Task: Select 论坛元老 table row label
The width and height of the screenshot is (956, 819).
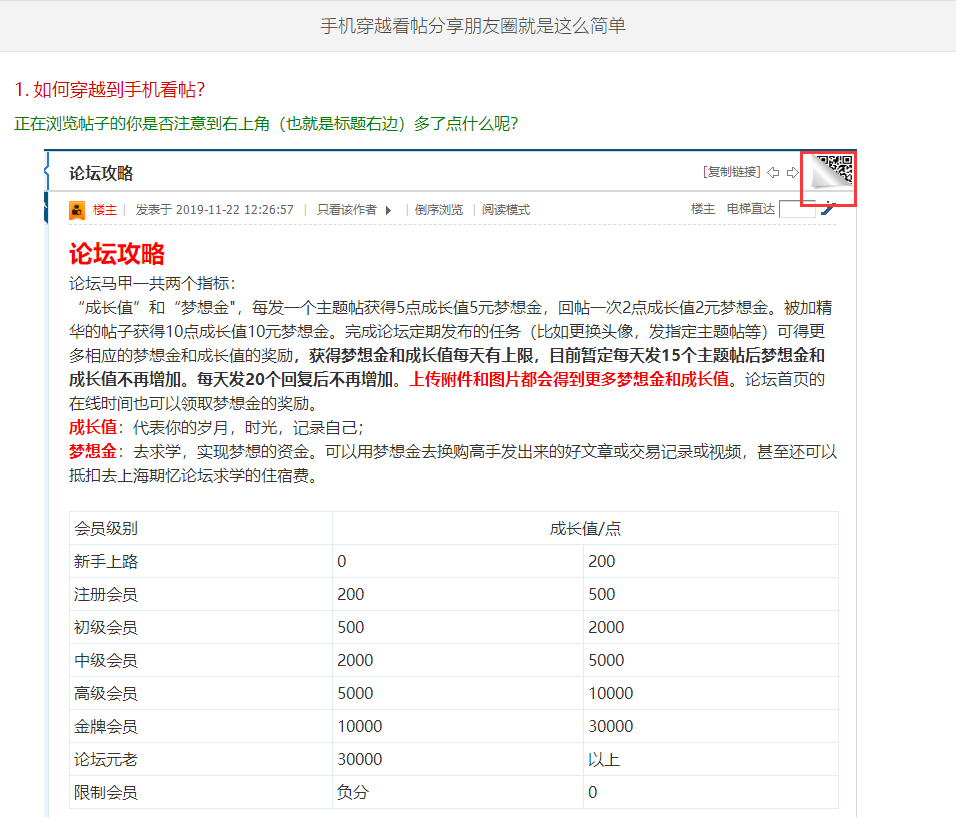Action: [106, 759]
